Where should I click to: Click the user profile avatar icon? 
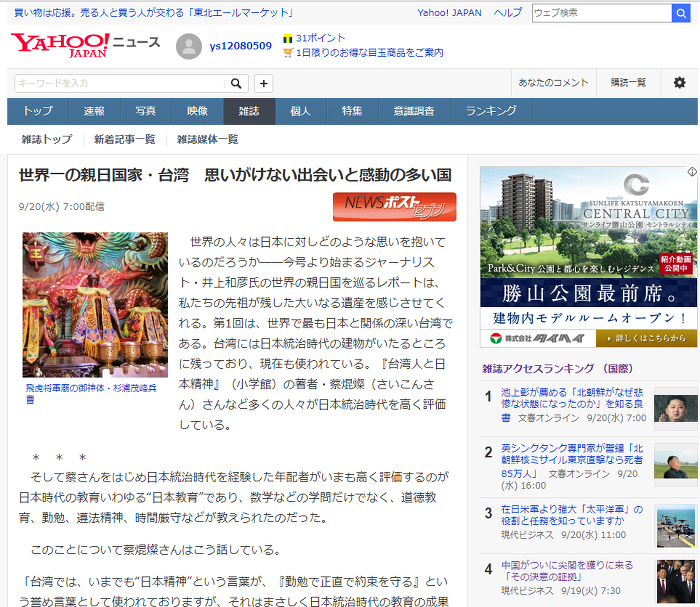[x=189, y=46]
